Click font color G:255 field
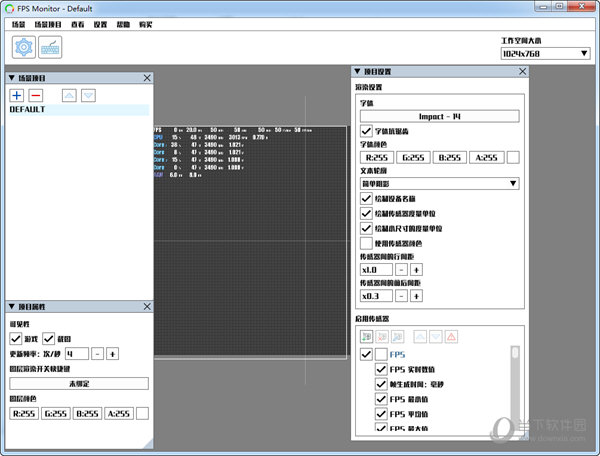The image size is (600, 456). click(413, 157)
